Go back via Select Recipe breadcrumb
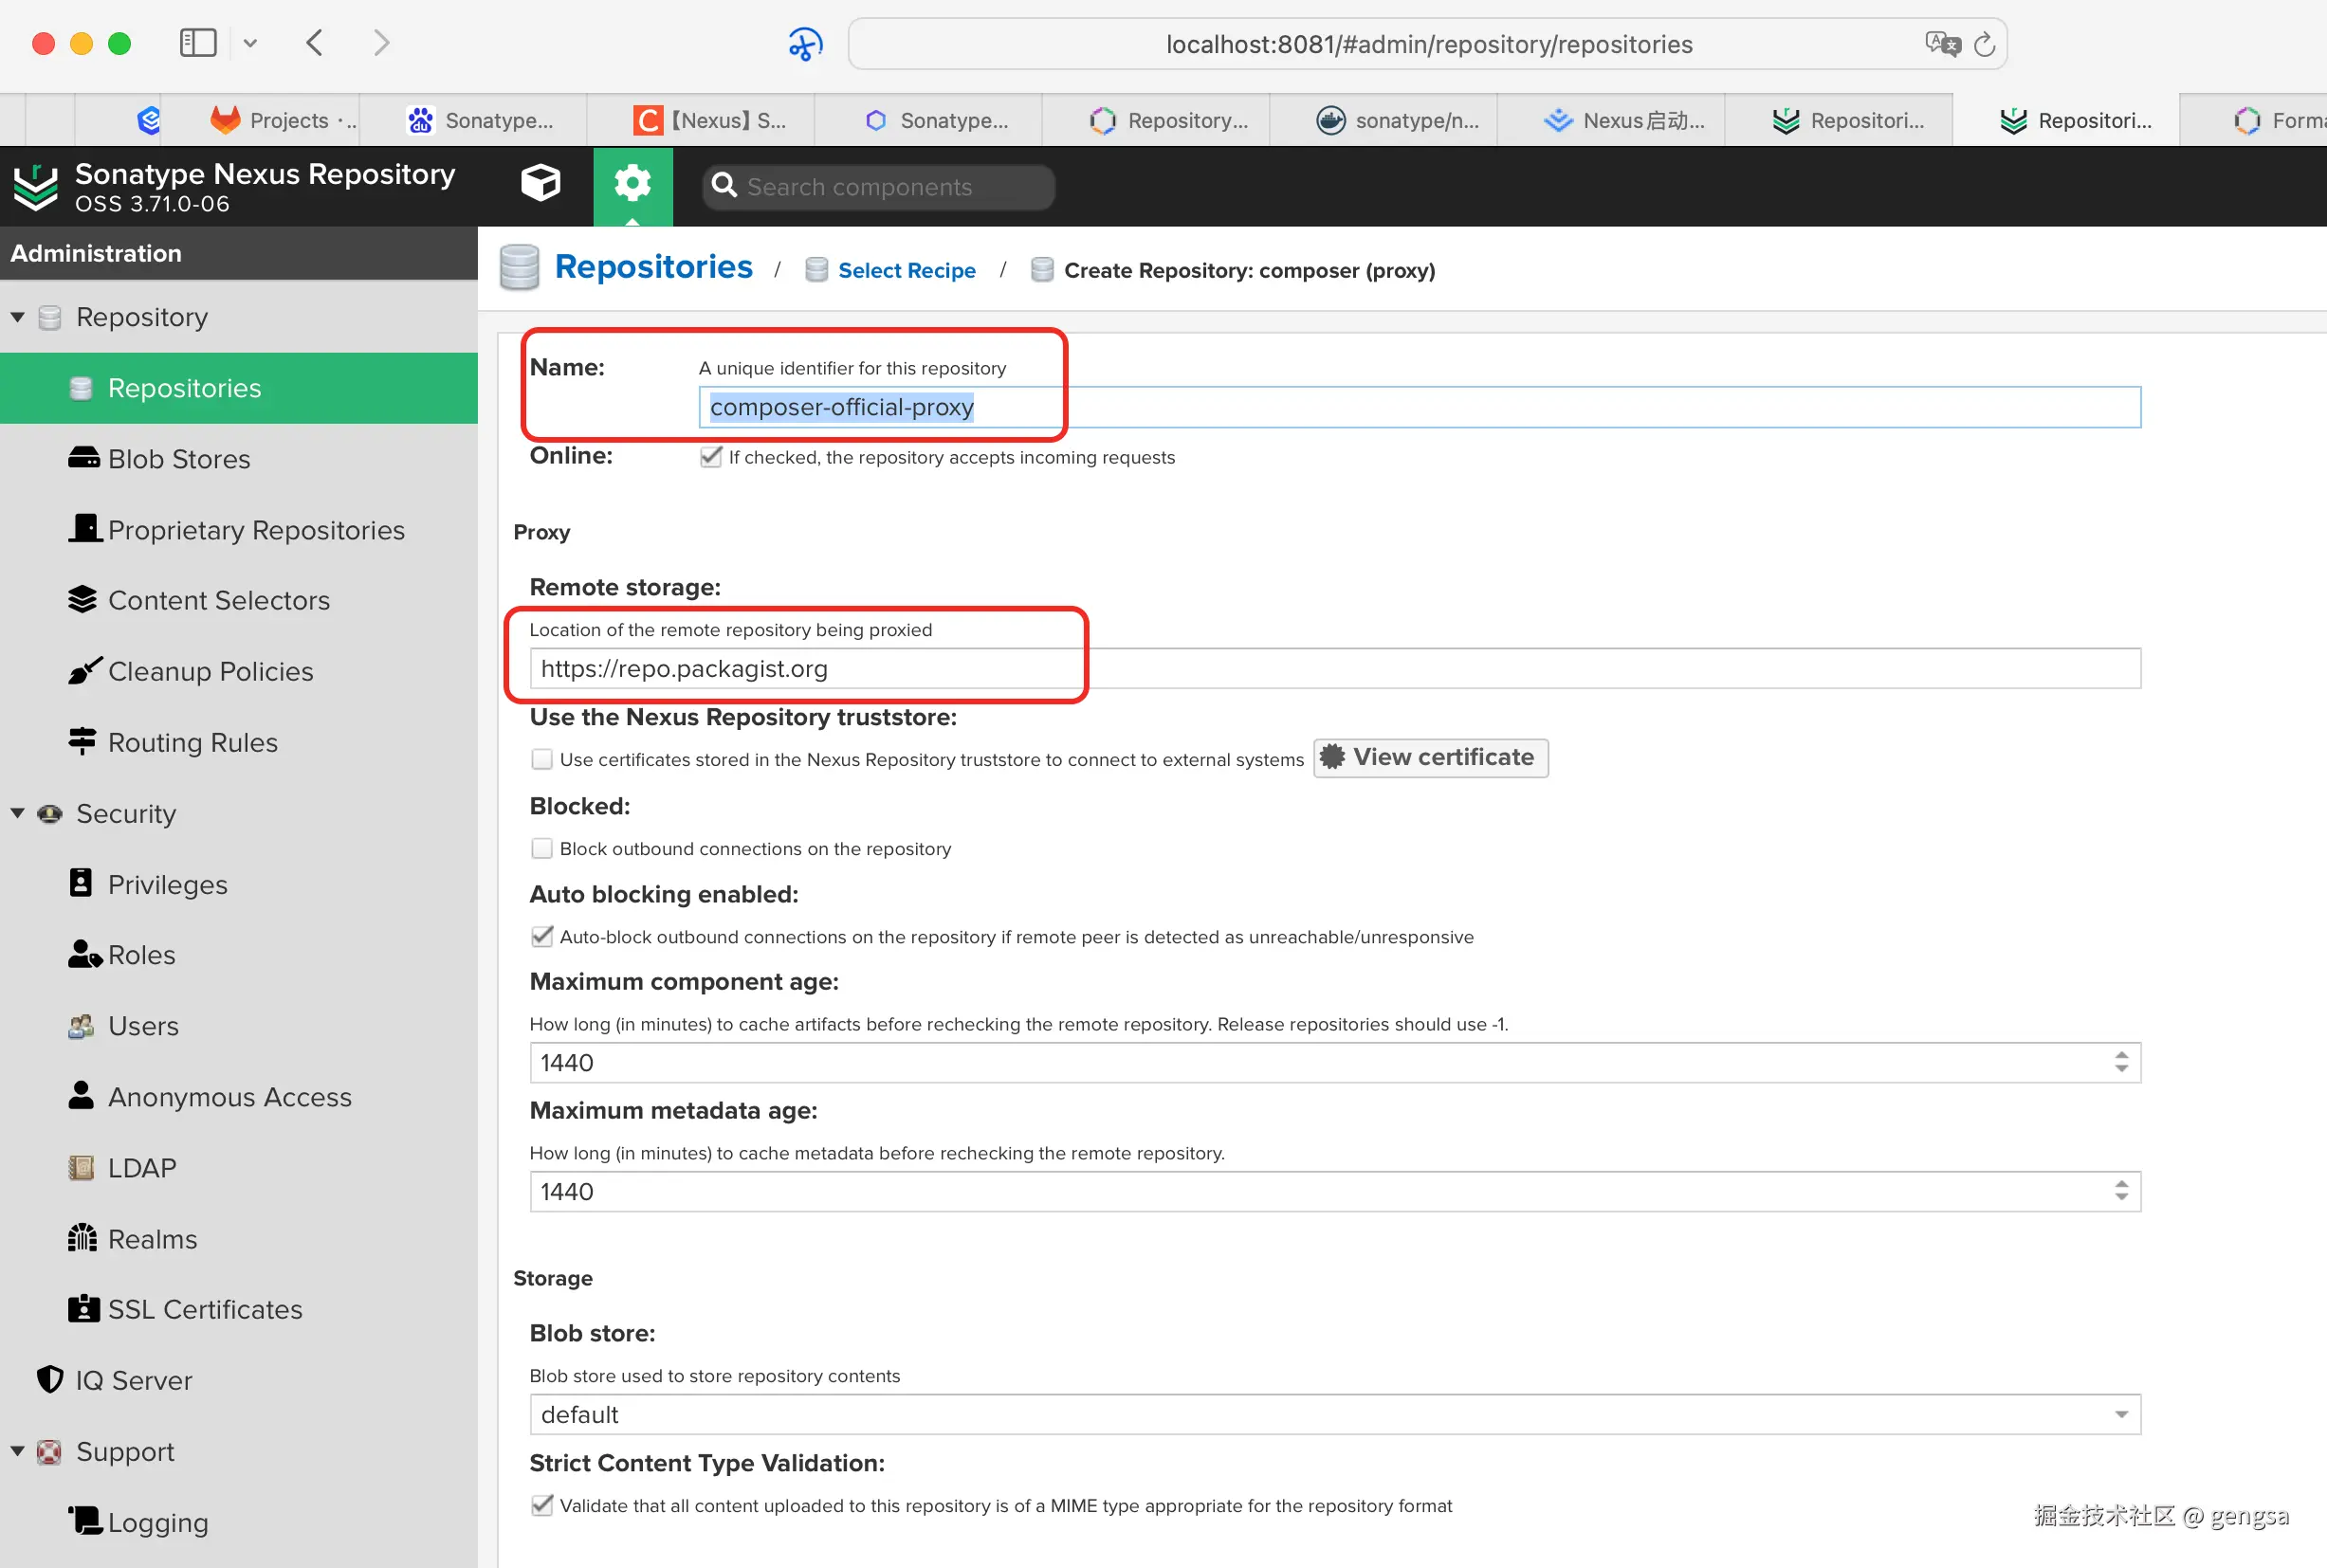This screenshot has height=1568, width=2327. [906, 270]
